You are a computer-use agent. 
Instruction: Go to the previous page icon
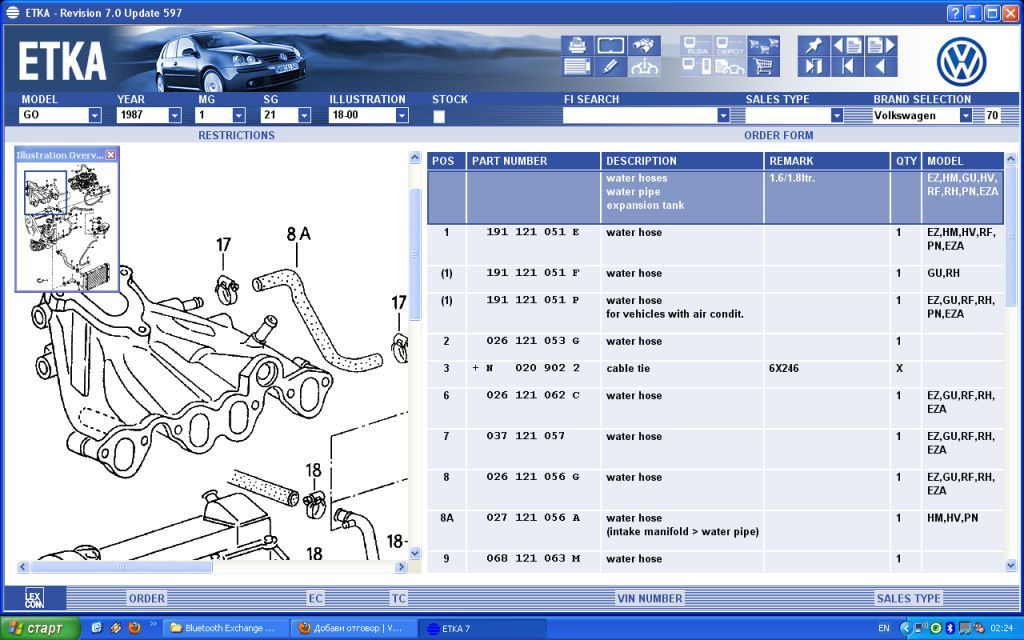tap(847, 46)
